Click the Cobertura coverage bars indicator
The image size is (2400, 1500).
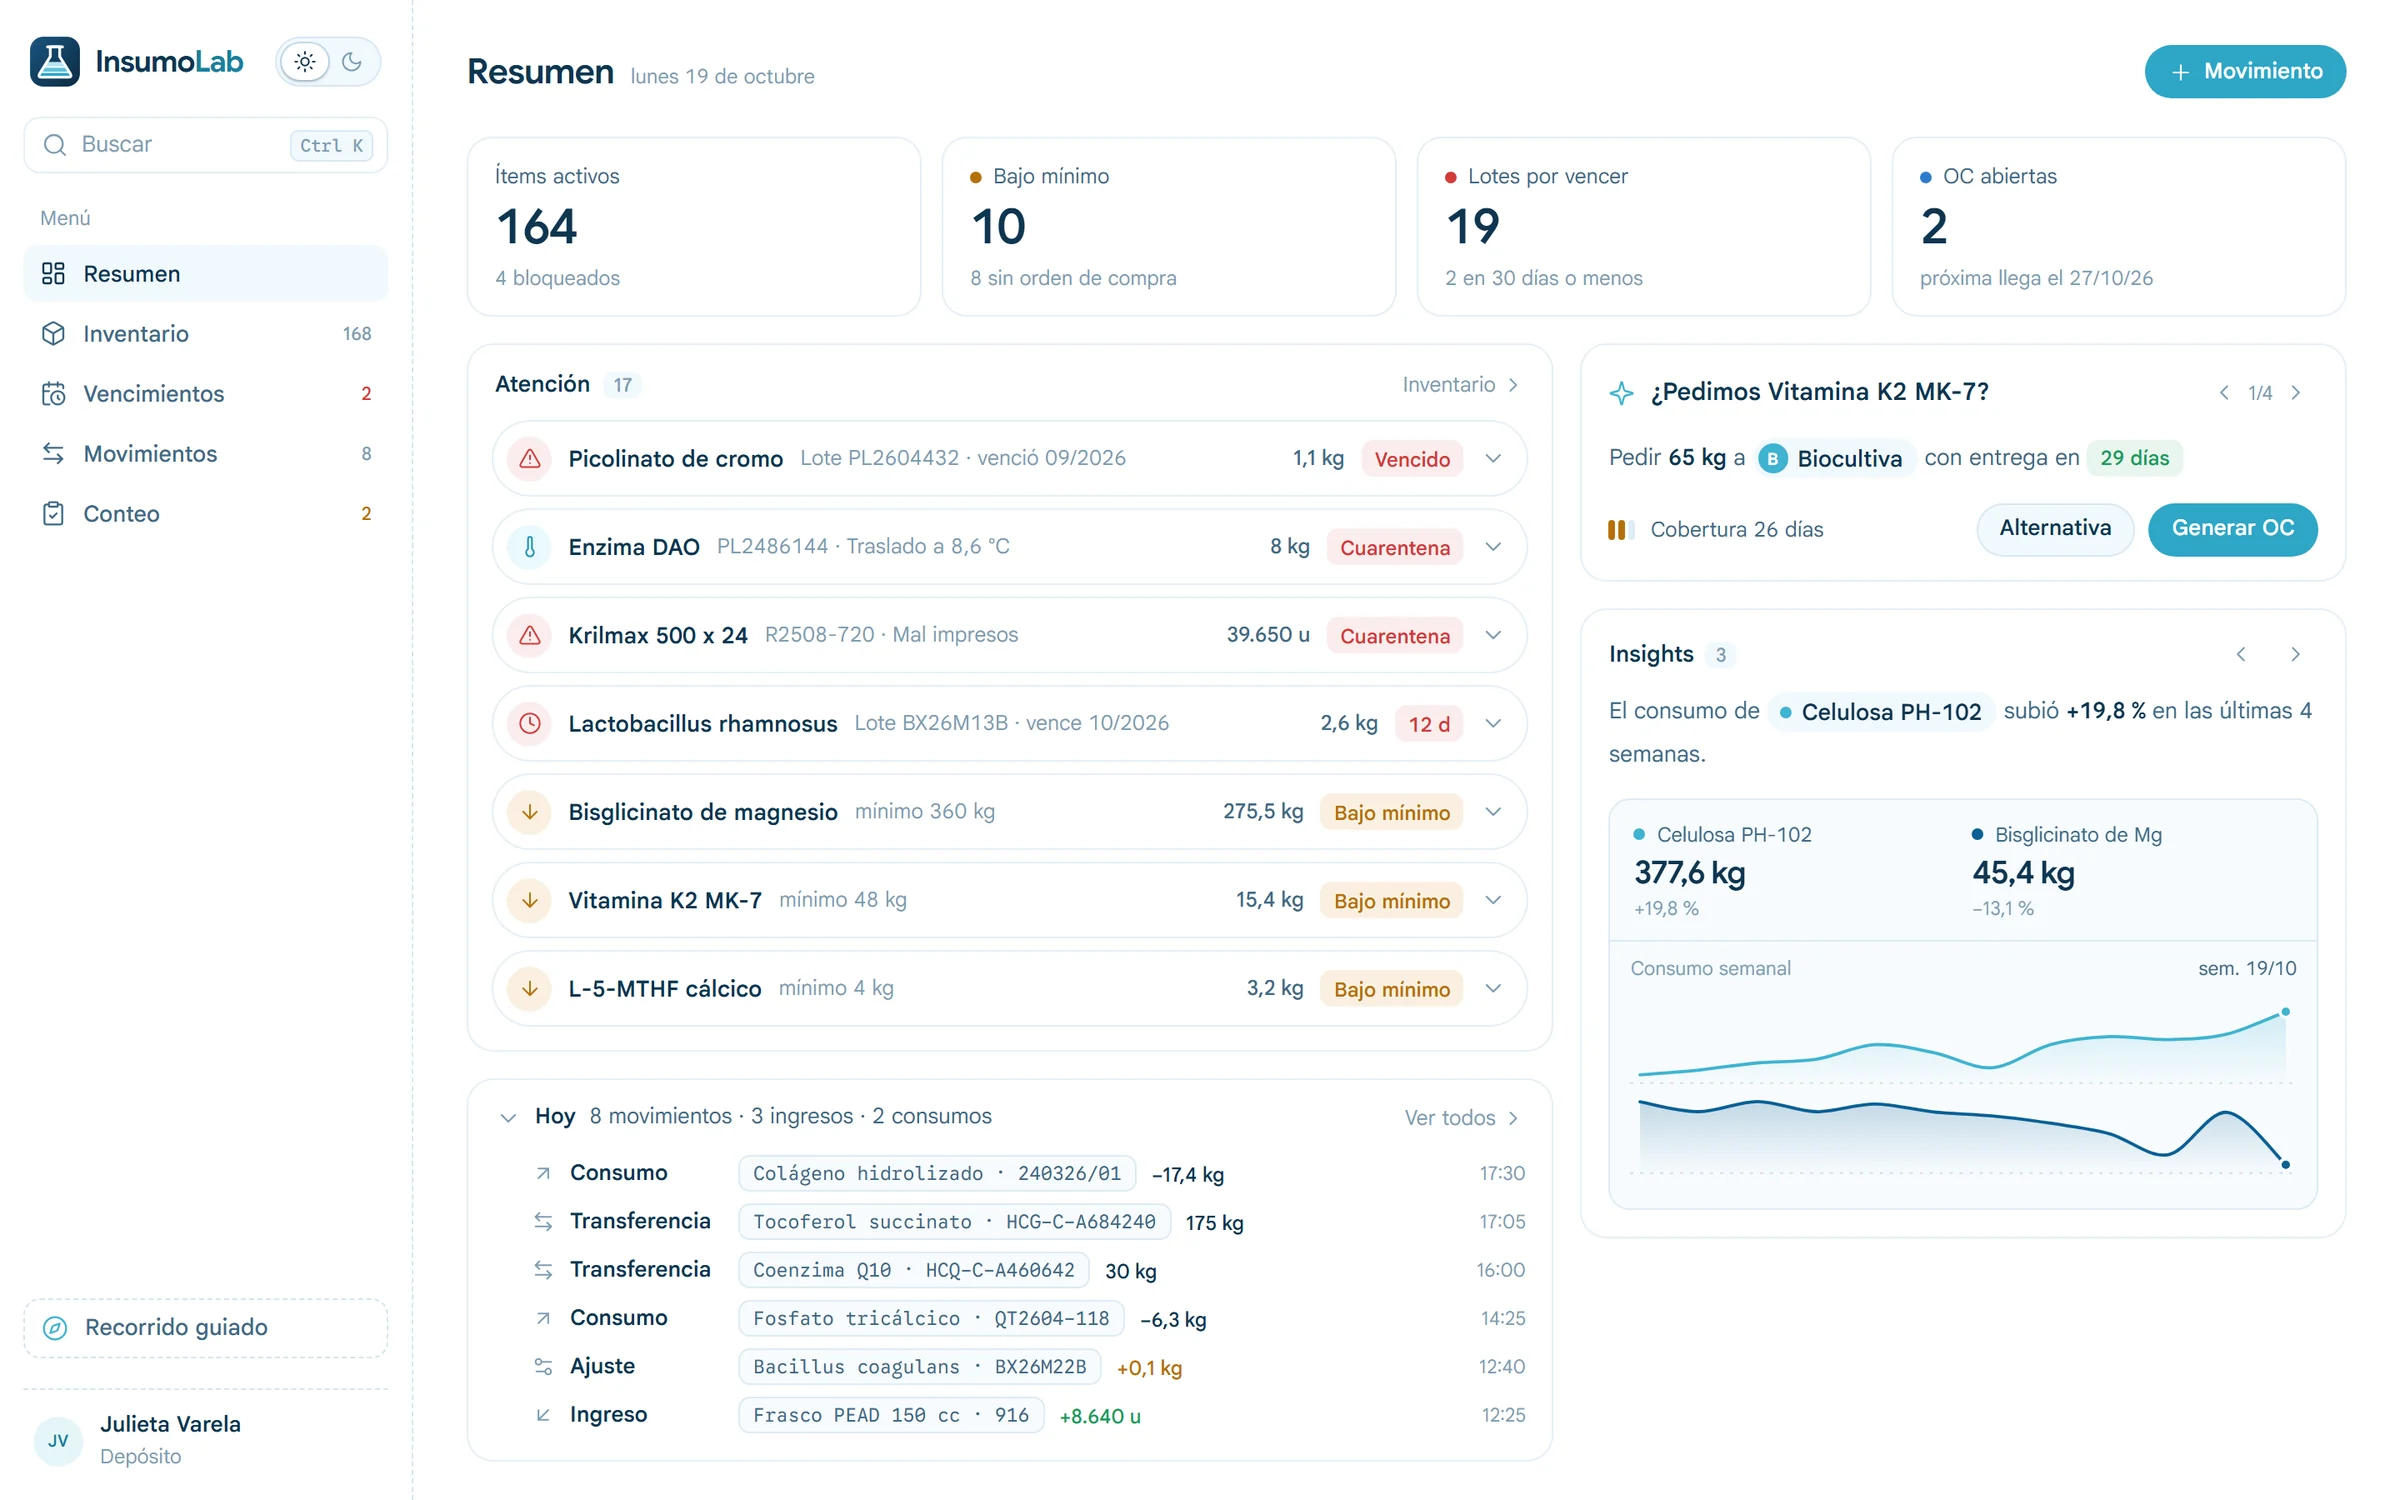(x=1620, y=530)
